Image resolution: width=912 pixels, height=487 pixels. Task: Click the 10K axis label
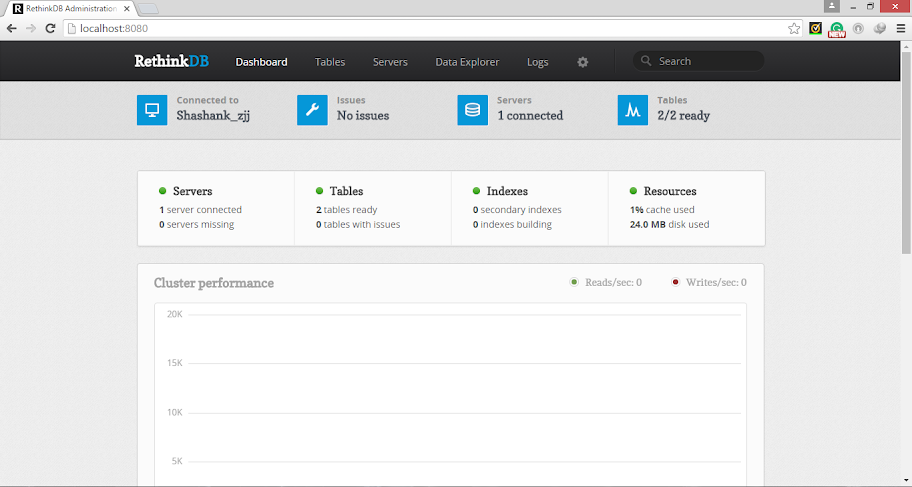(x=174, y=412)
